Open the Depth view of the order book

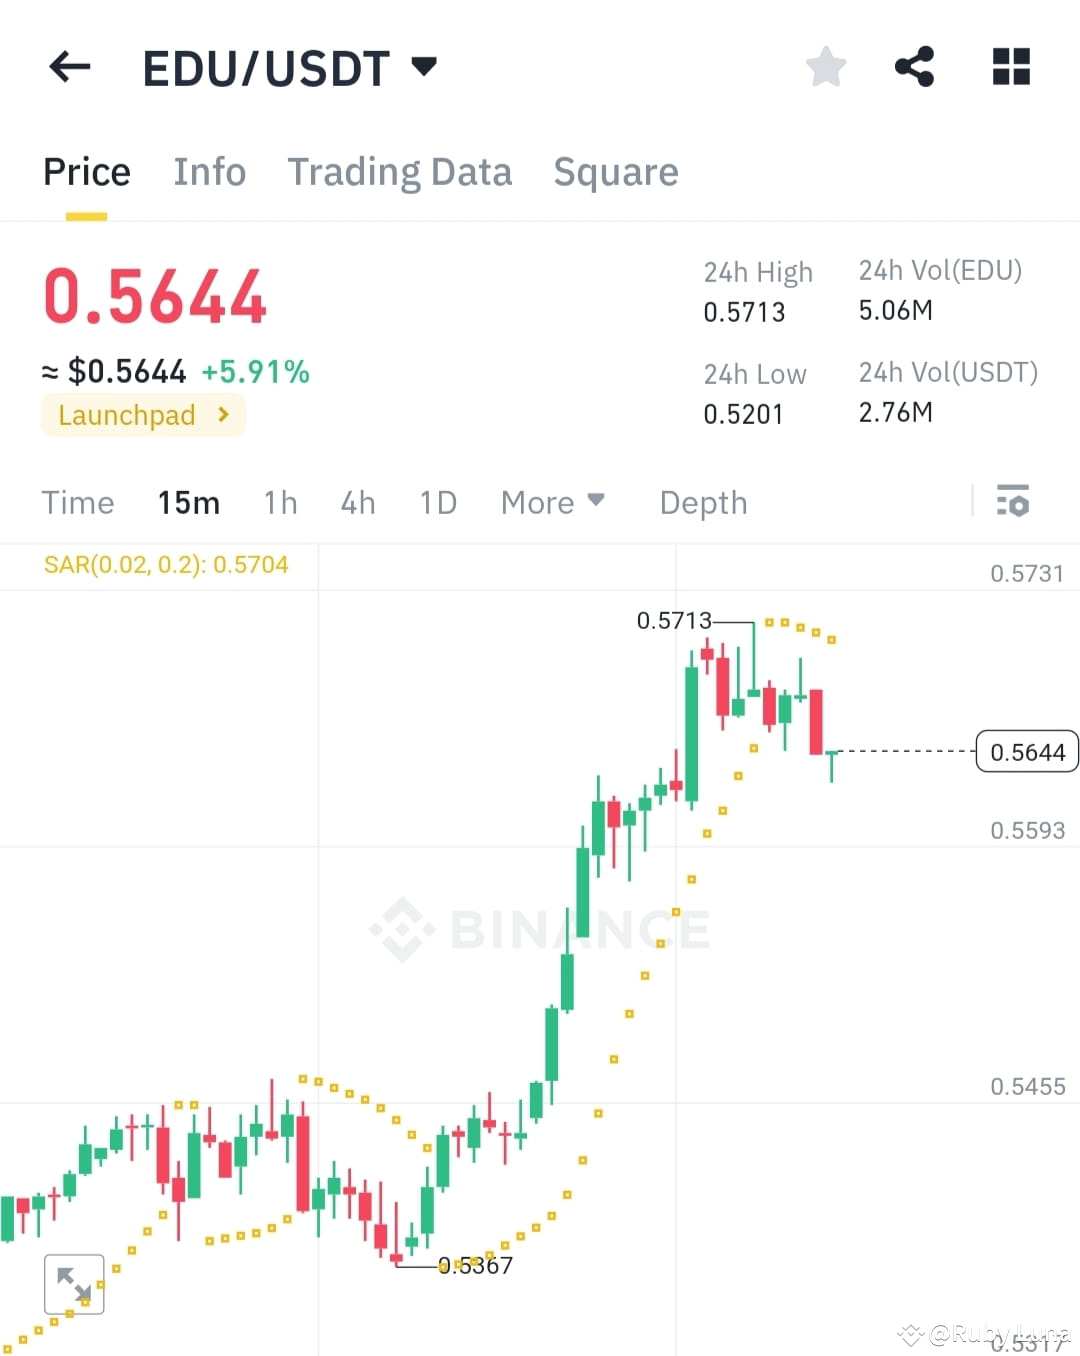[703, 503]
